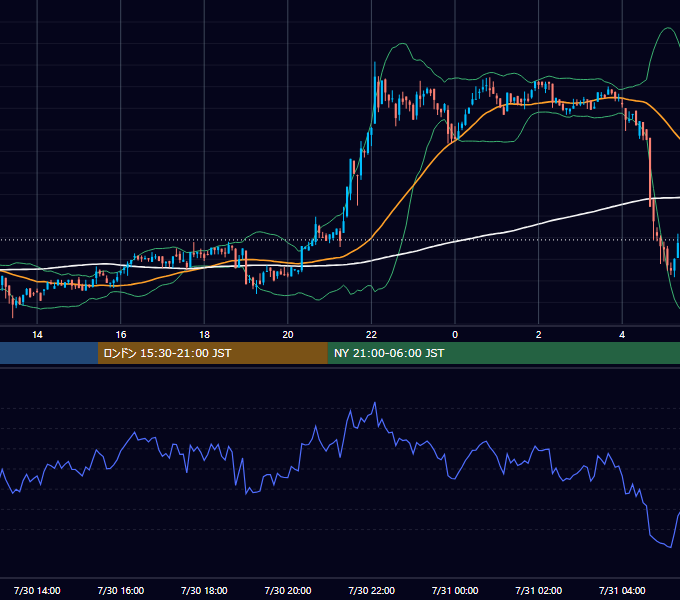Screen dimensions: 680x600
Task: Click the 14 hour label on price chart axis
Action: pos(37,335)
